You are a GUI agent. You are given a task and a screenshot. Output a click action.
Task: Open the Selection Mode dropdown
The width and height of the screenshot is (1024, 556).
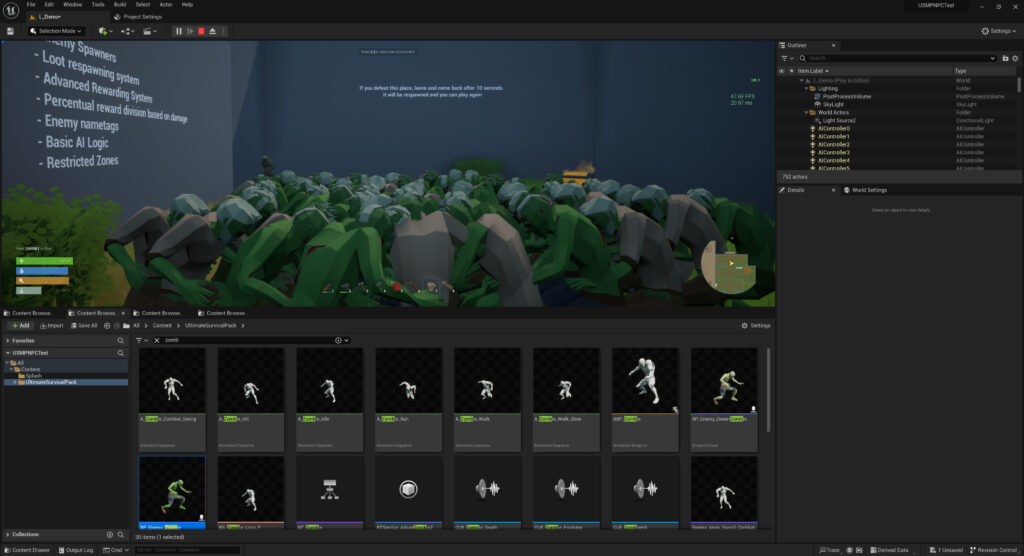pos(56,31)
